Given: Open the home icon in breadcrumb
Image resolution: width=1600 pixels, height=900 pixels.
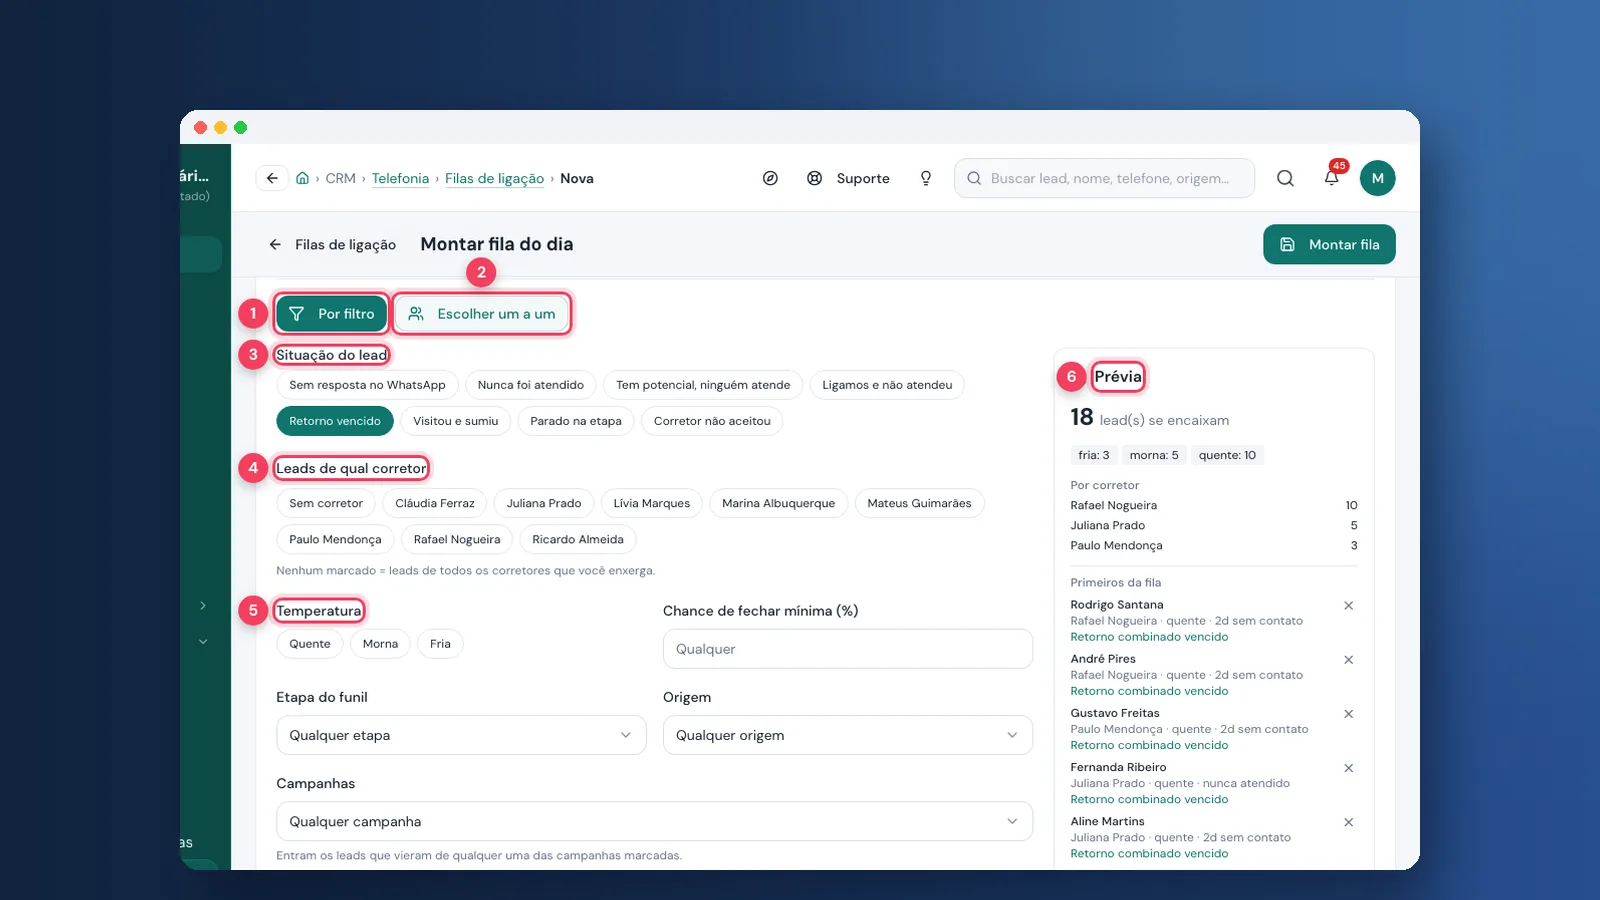Looking at the screenshot, I should (x=302, y=178).
